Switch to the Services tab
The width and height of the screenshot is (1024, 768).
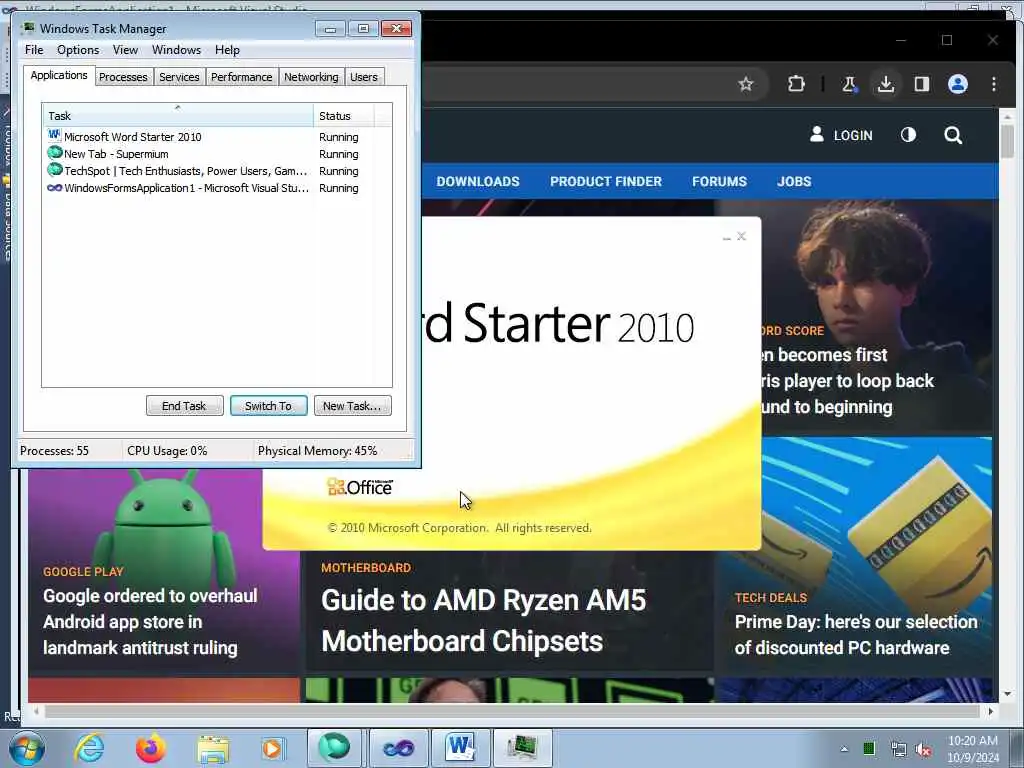179,77
